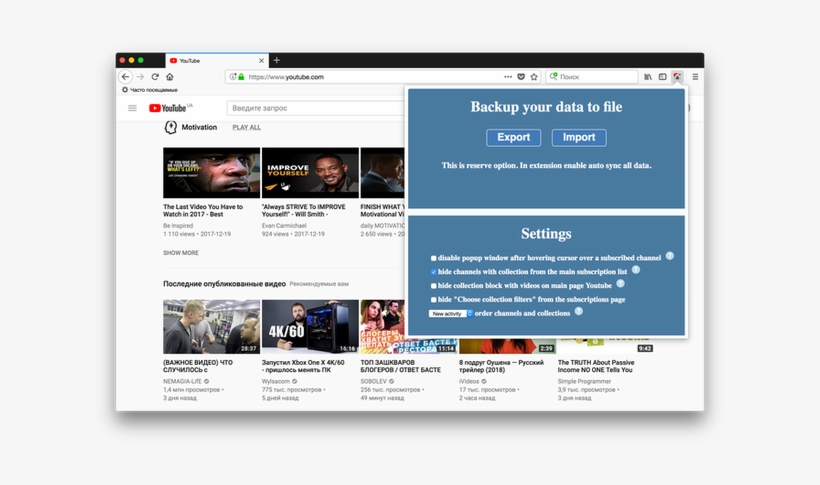Check hide Choose collection filters checkbox
820x485 pixels.
(x=434, y=299)
